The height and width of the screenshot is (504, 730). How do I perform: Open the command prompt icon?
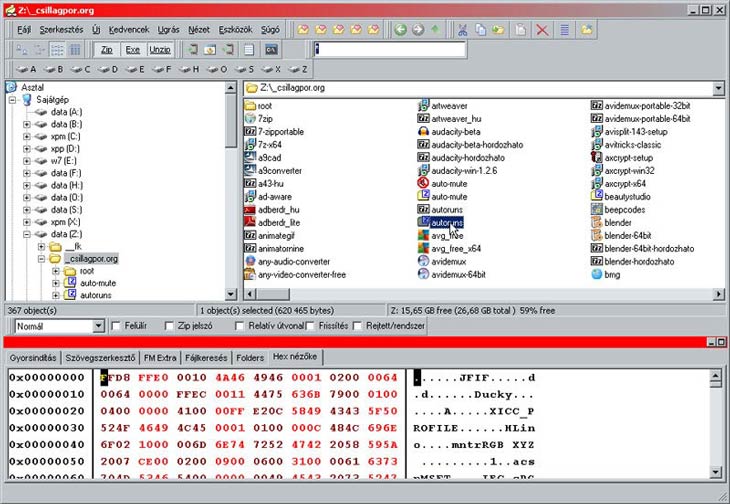pos(271,49)
